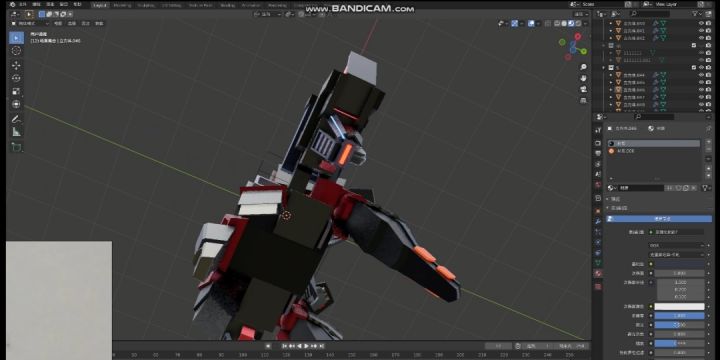Switch viewport to wireframe shading
The image size is (720, 360).
click(557, 23)
